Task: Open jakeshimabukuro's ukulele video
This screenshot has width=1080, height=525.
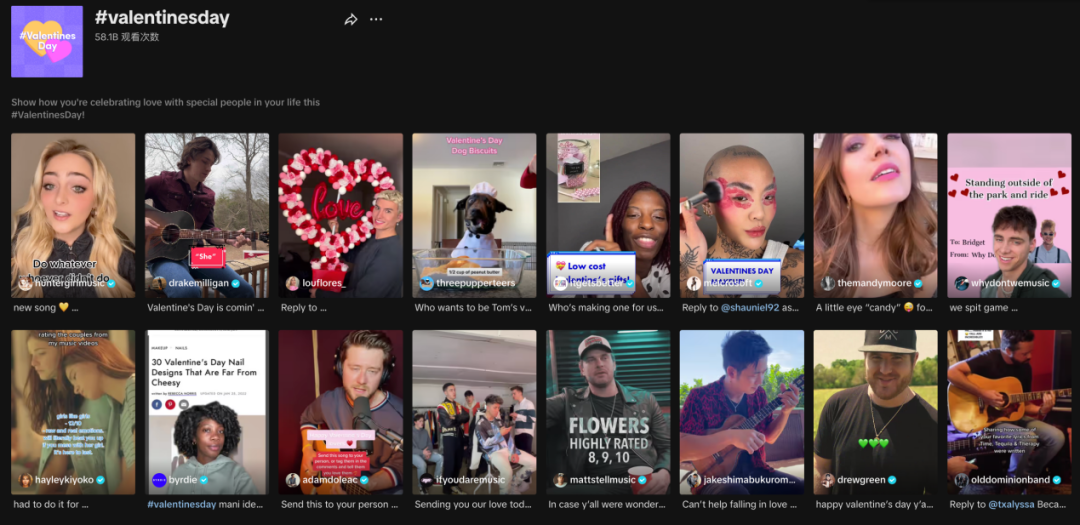Action: pyautogui.click(x=742, y=411)
